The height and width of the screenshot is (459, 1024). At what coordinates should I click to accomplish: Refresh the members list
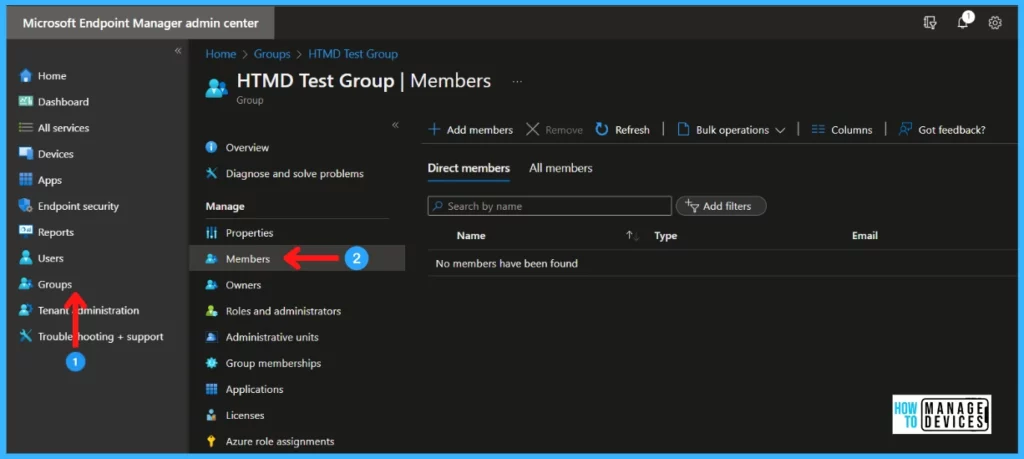coord(622,130)
